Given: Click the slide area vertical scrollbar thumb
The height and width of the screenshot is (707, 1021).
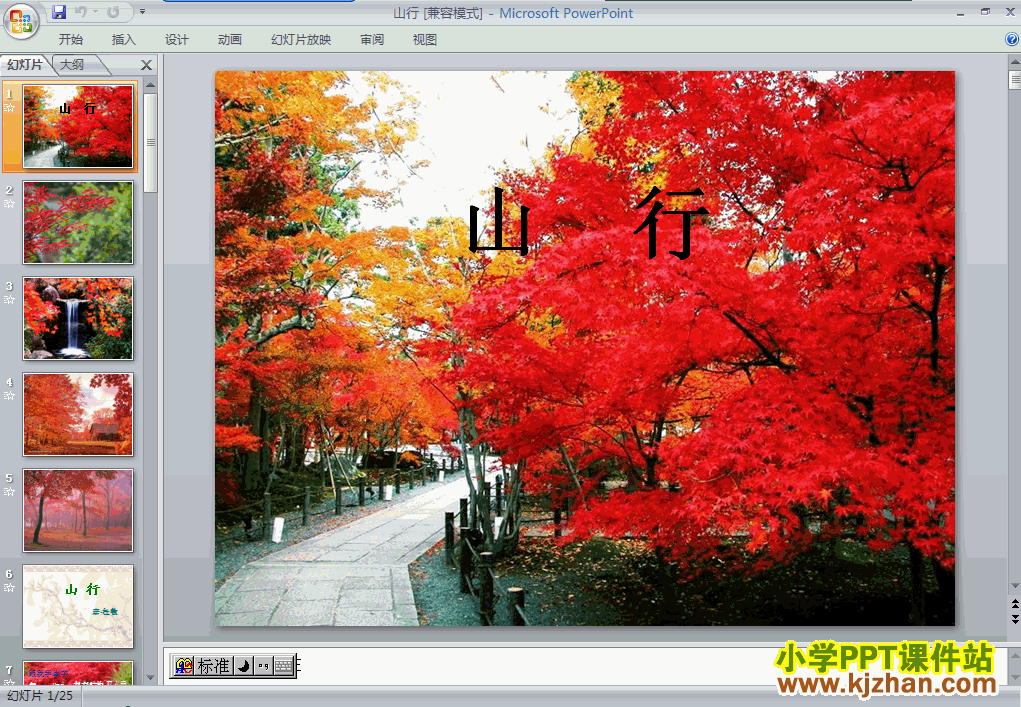Looking at the screenshot, I should click(1014, 79).
